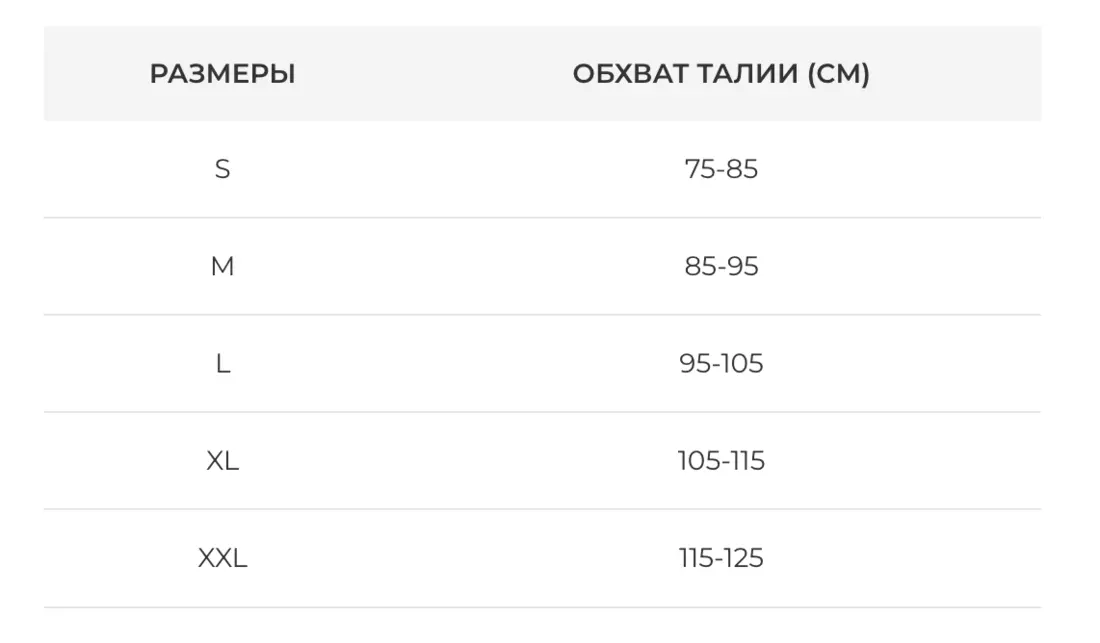Screen dimensions: 1100x643
Task: Select the XXL size cell
Action: tap(222, 558)
